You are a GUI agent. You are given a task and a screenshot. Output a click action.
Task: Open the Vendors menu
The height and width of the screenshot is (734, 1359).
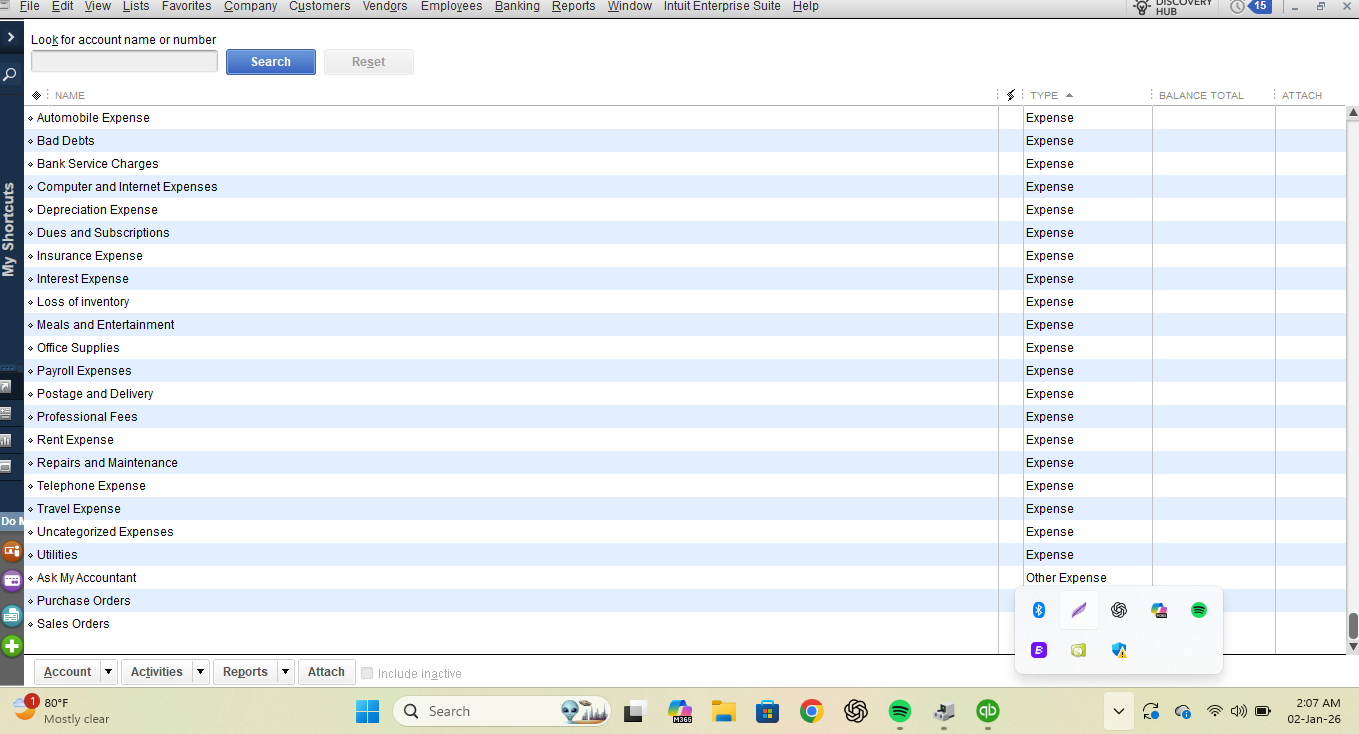coord(385,6)
